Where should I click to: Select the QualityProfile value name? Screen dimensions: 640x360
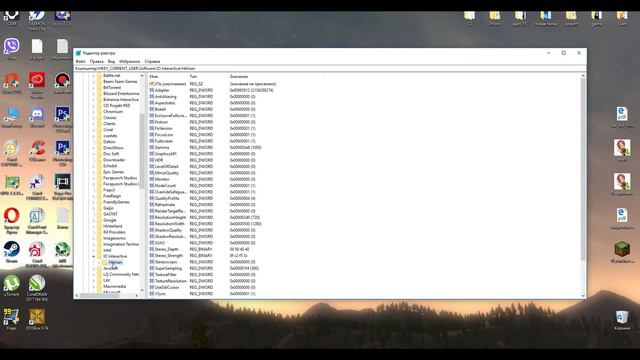167,198
